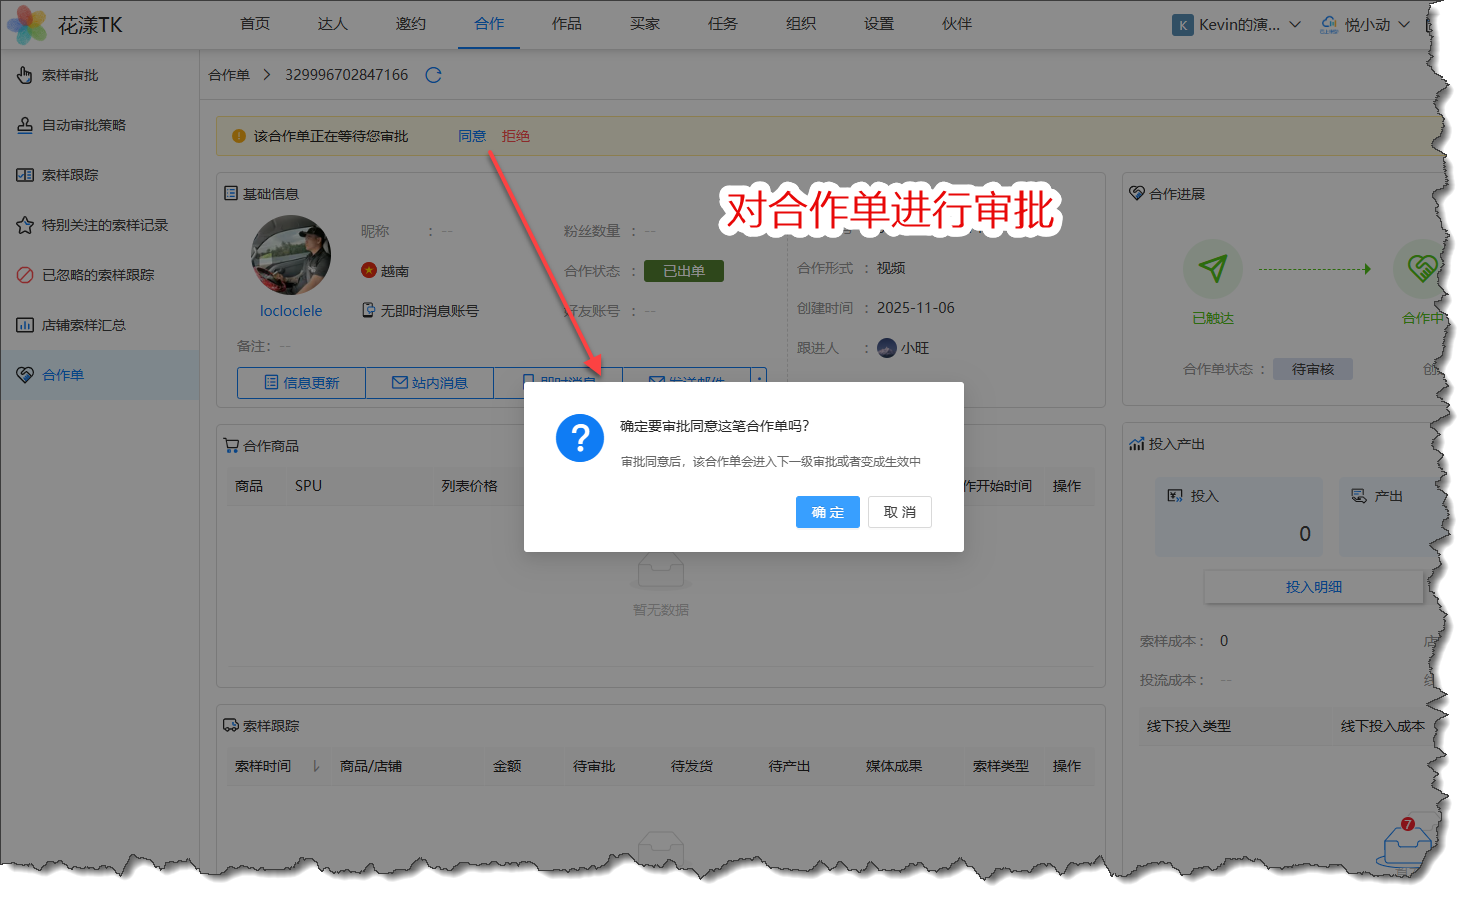The height and width of the screenshot is (900, 1472).
Task: Sort by 索样时间 column arrow
Action: [x=316, y=766]
